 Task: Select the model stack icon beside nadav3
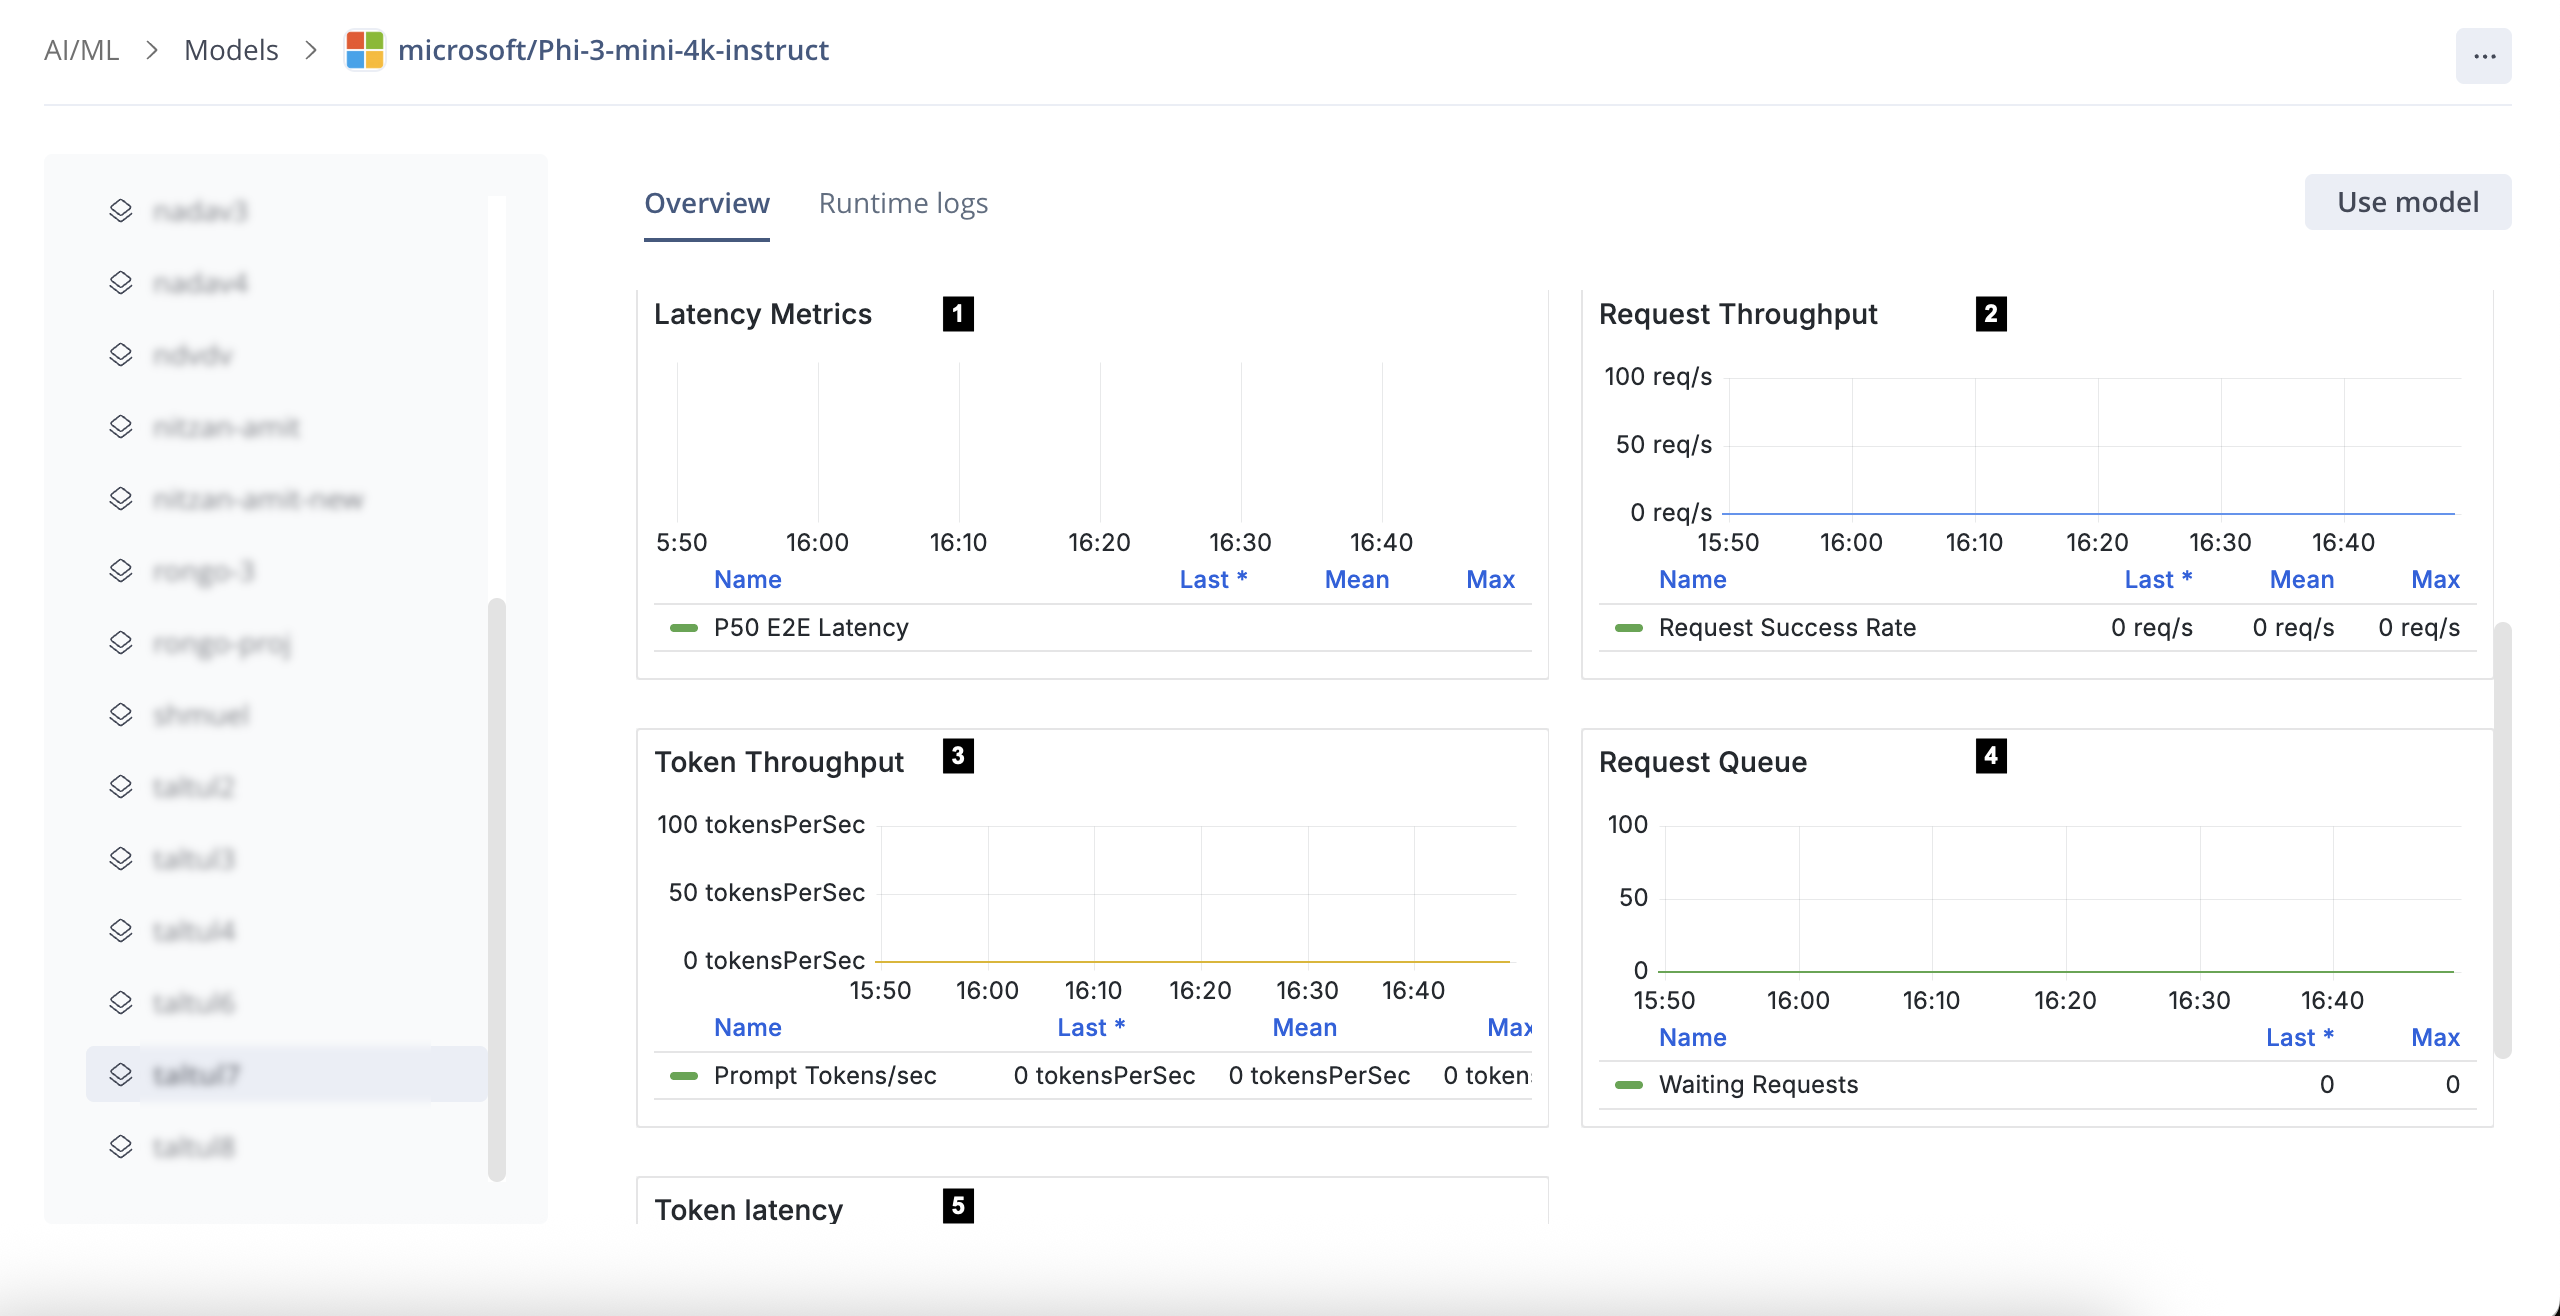coord(121,211)
